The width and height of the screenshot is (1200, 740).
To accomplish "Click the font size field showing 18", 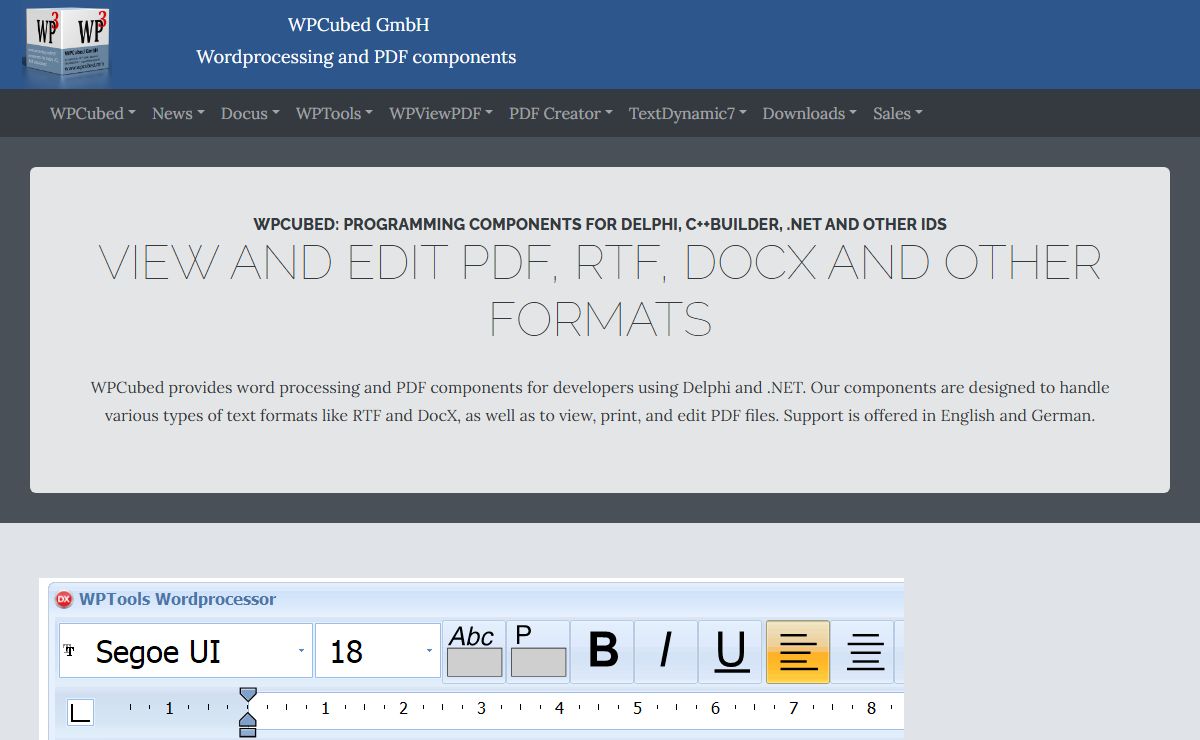I will tap(378, 652).
